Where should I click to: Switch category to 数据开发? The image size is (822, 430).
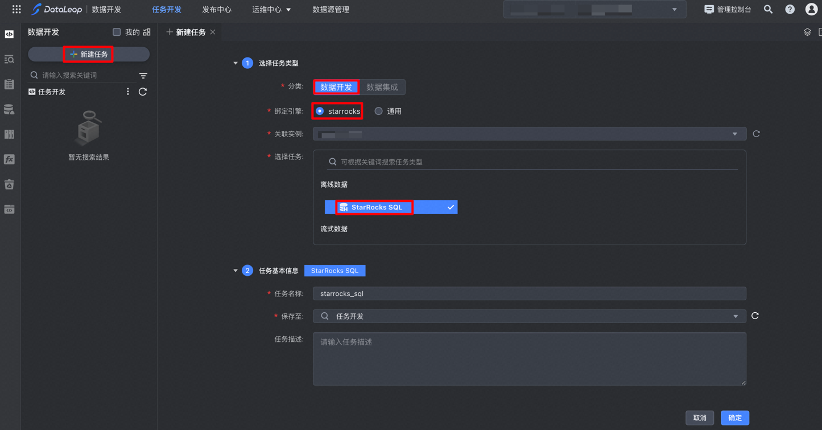(336, 87)
